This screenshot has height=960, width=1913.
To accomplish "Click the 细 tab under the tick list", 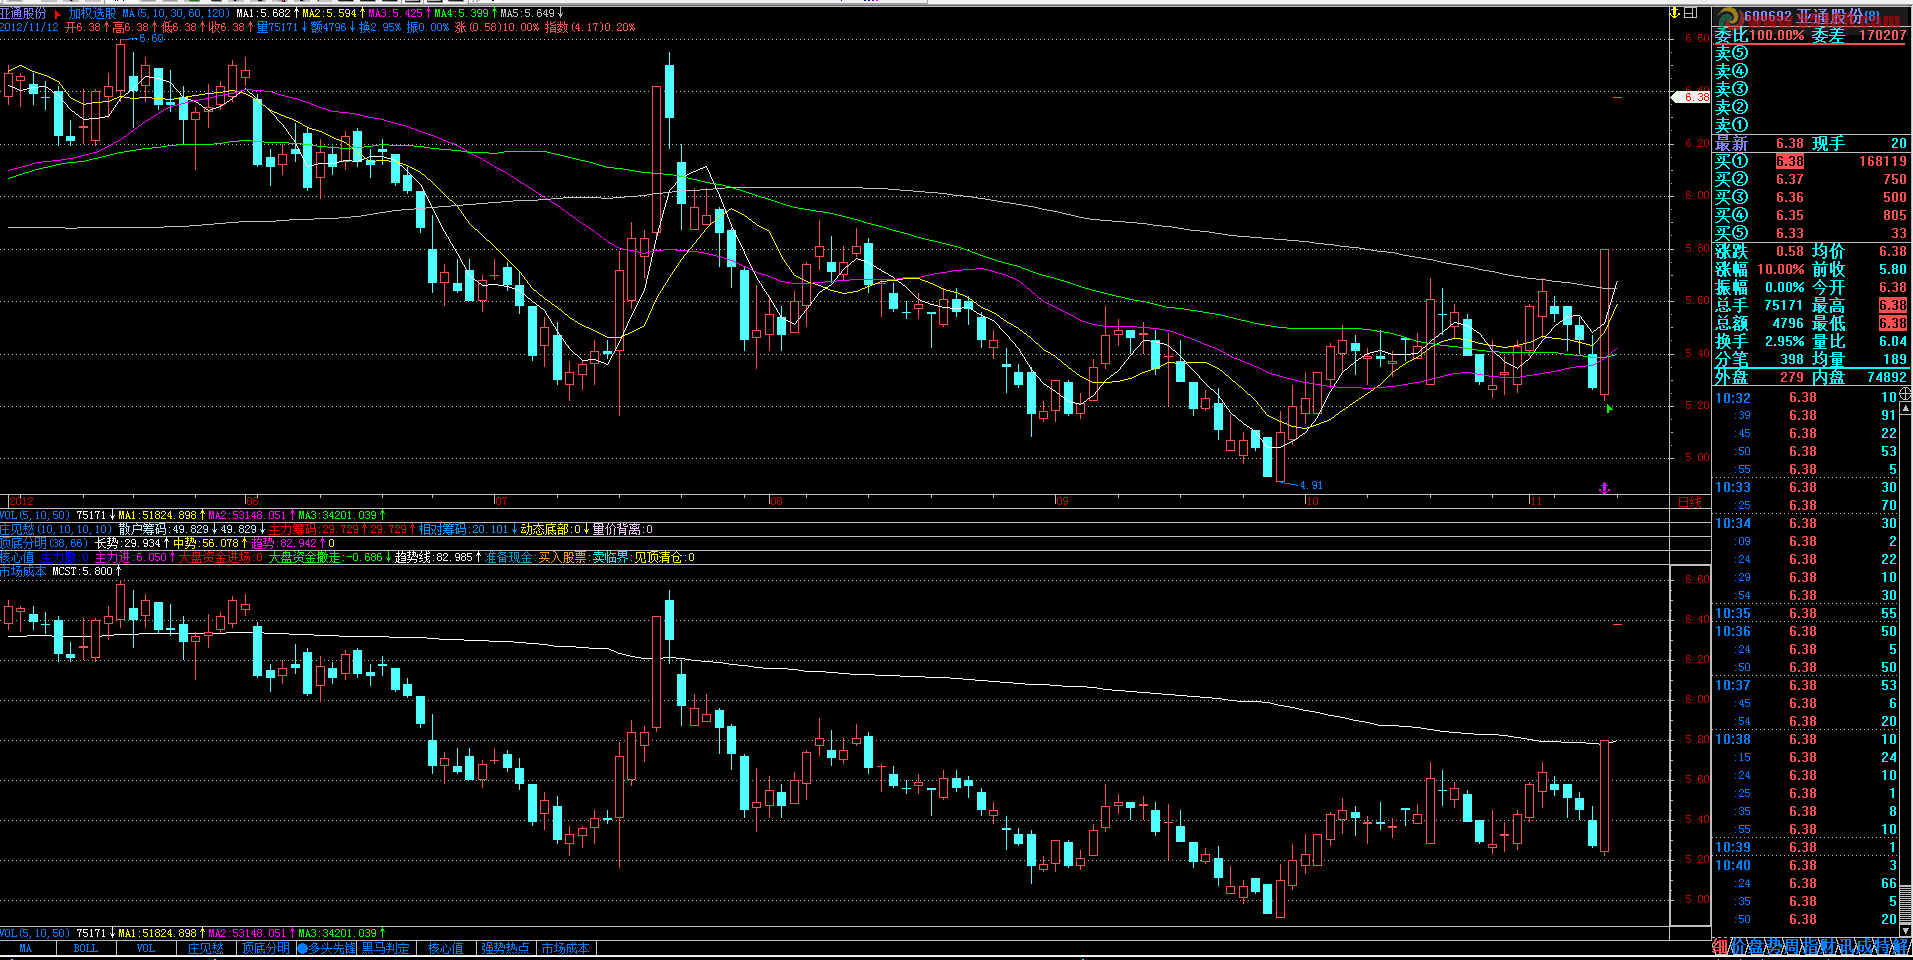I will [x=1720, y=947].
